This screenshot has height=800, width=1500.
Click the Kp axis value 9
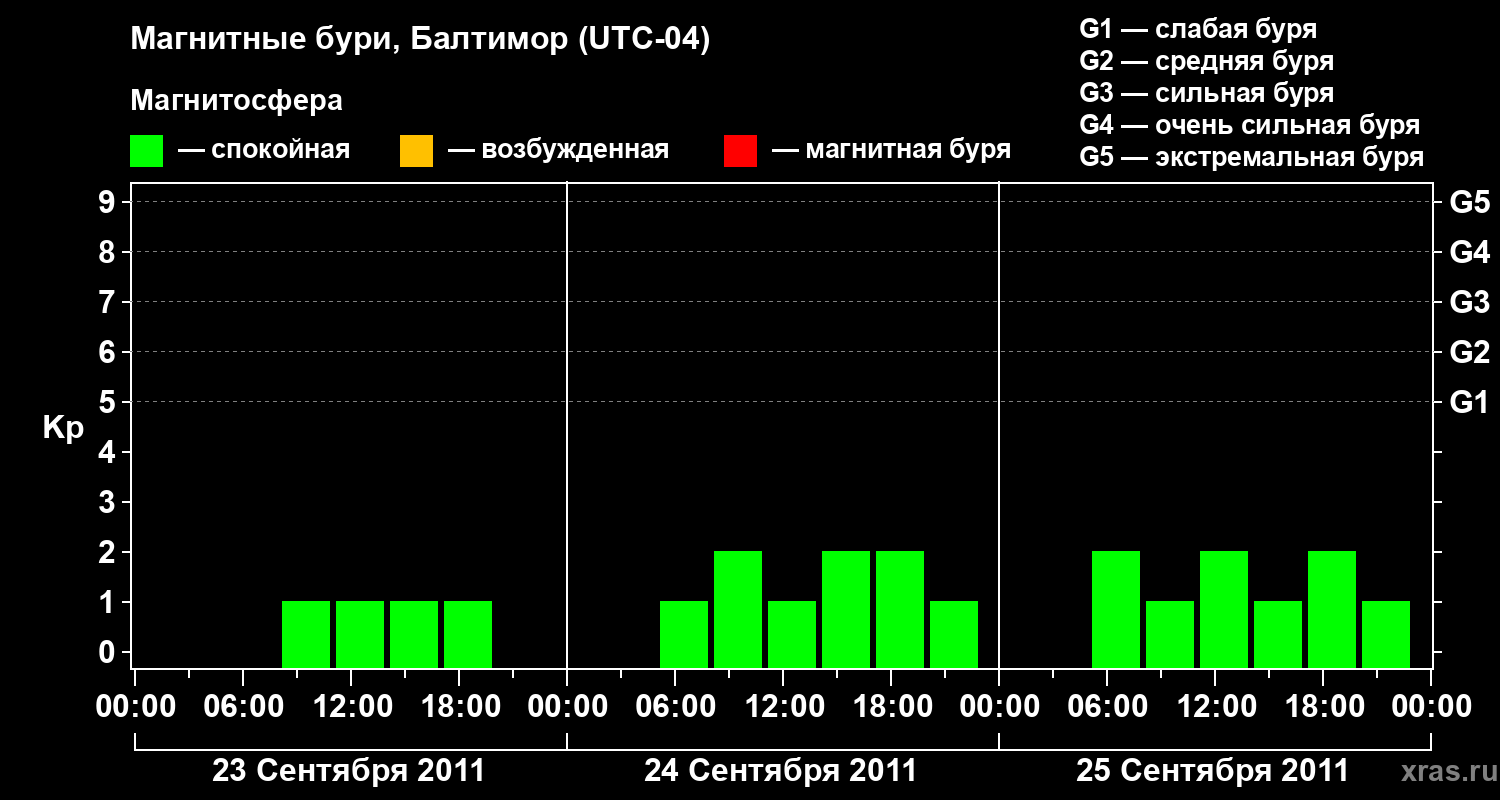[x=109, y=202]
